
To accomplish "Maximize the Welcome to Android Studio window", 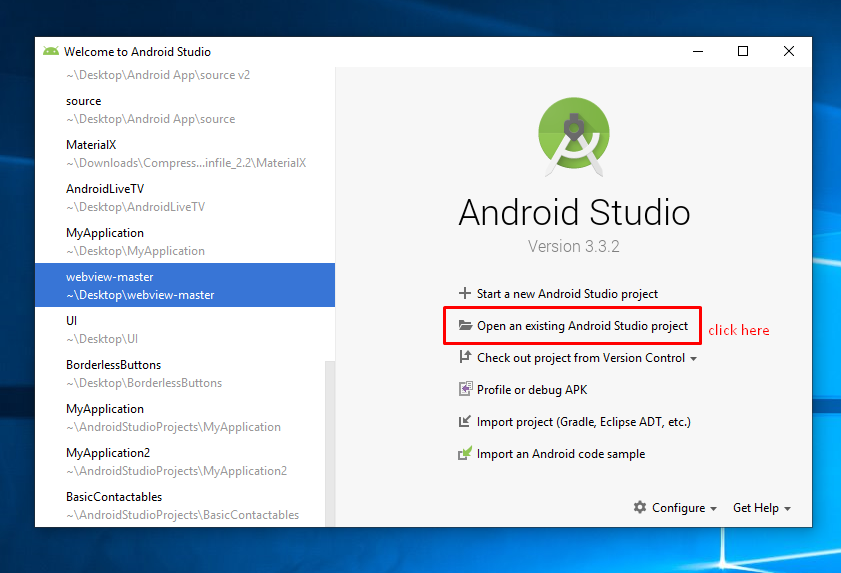I will [743, 52].
